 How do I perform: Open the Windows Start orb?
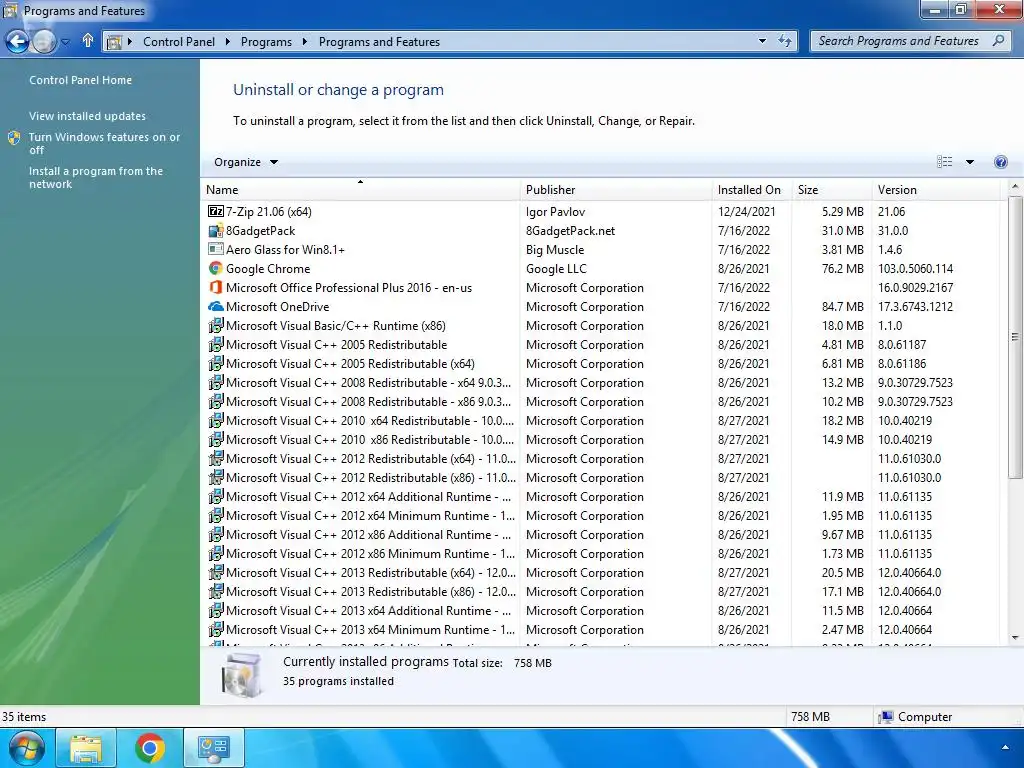pyautogui.click(x=26, y=748)
